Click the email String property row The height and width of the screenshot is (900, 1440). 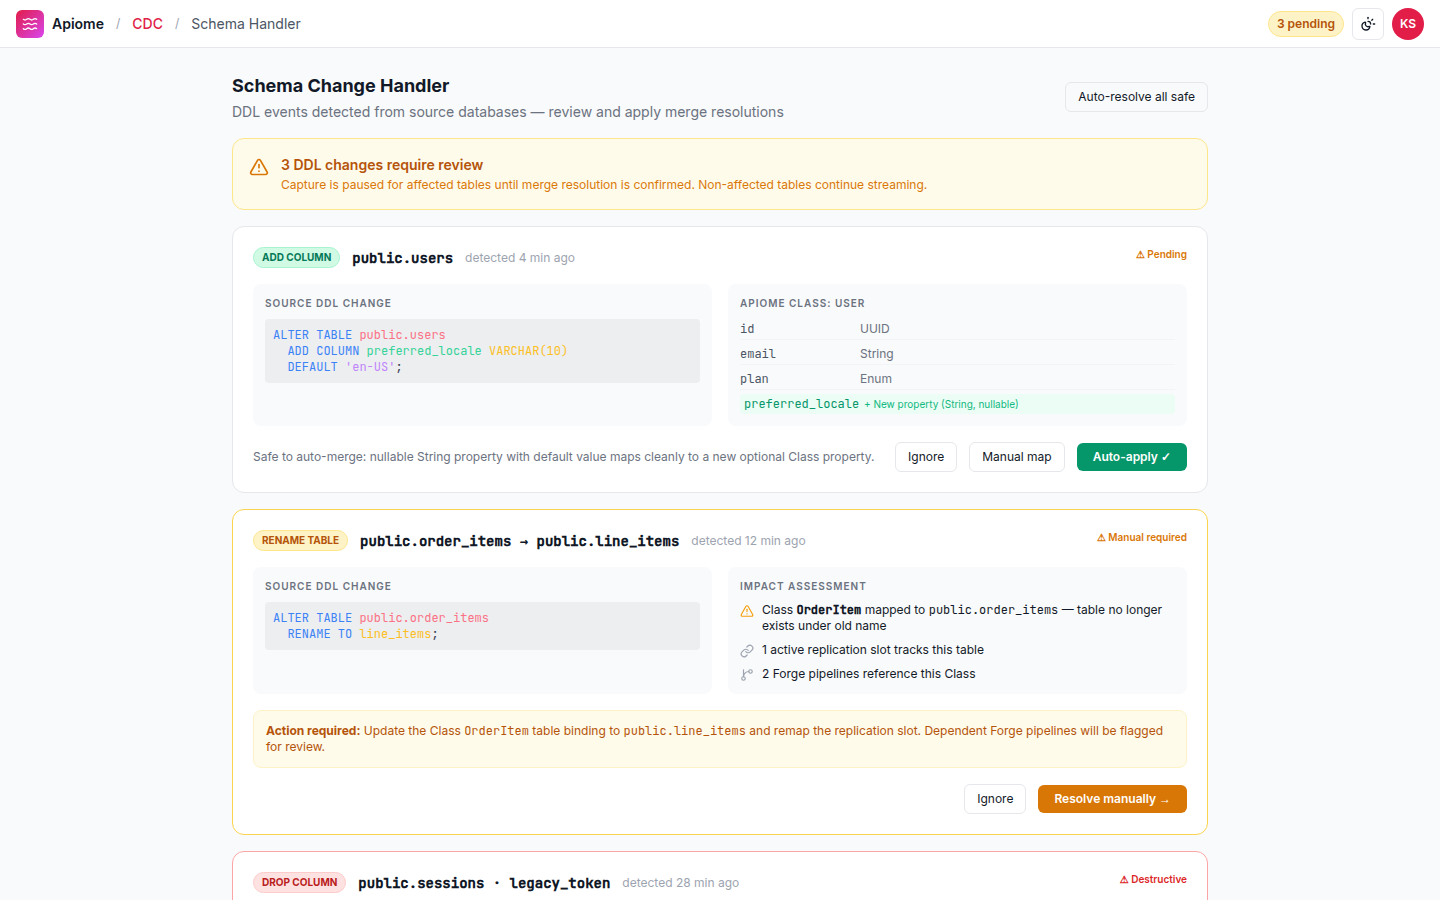[x=957, y=354]
